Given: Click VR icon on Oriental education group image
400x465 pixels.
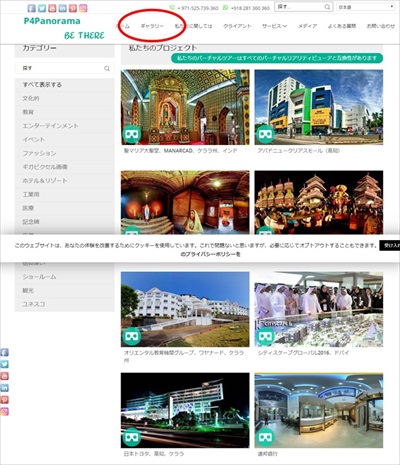Looking at the screenshot, I should click(x=131, y=336).
